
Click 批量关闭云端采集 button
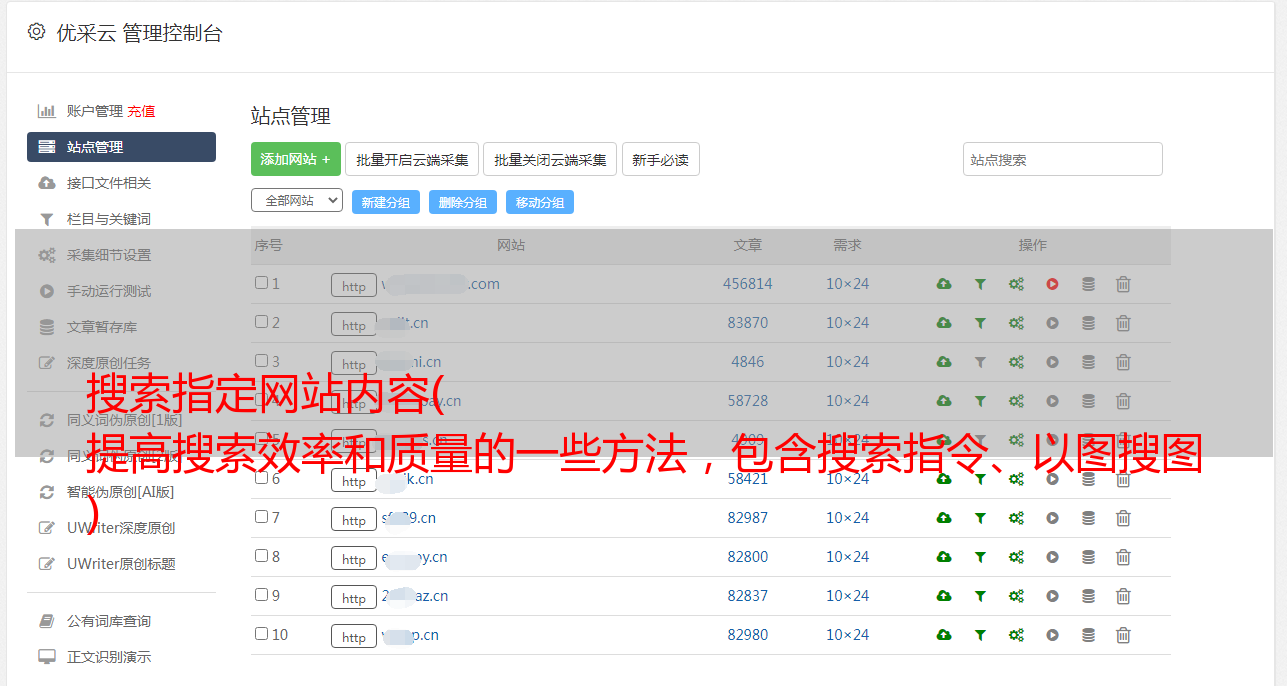[550, 159]
